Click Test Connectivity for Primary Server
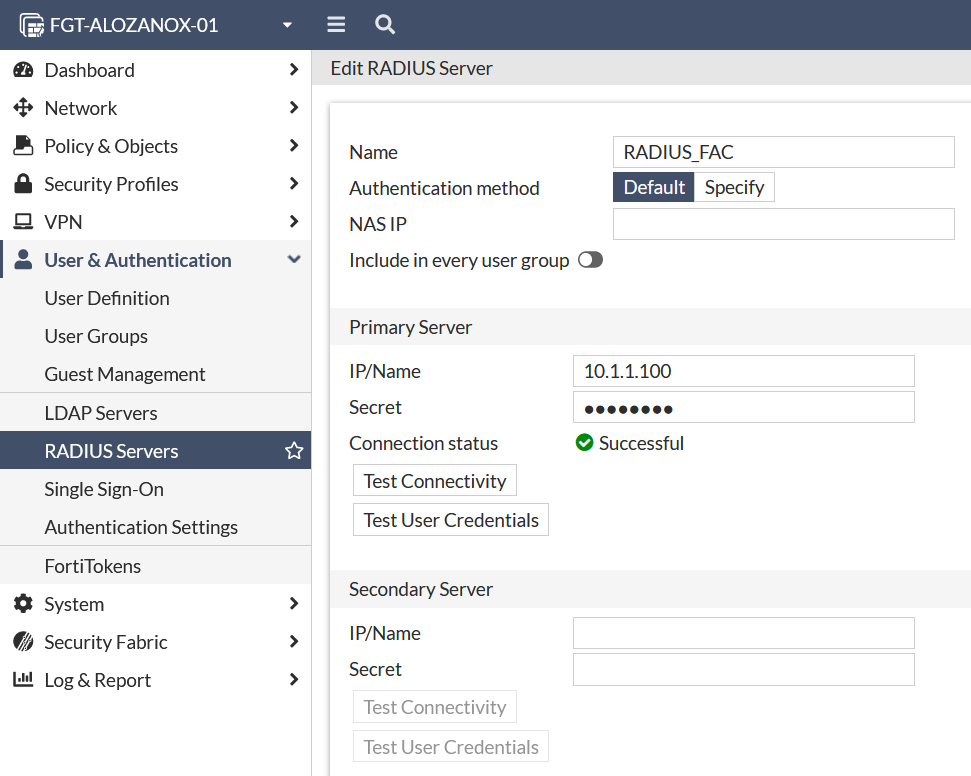 435,481
